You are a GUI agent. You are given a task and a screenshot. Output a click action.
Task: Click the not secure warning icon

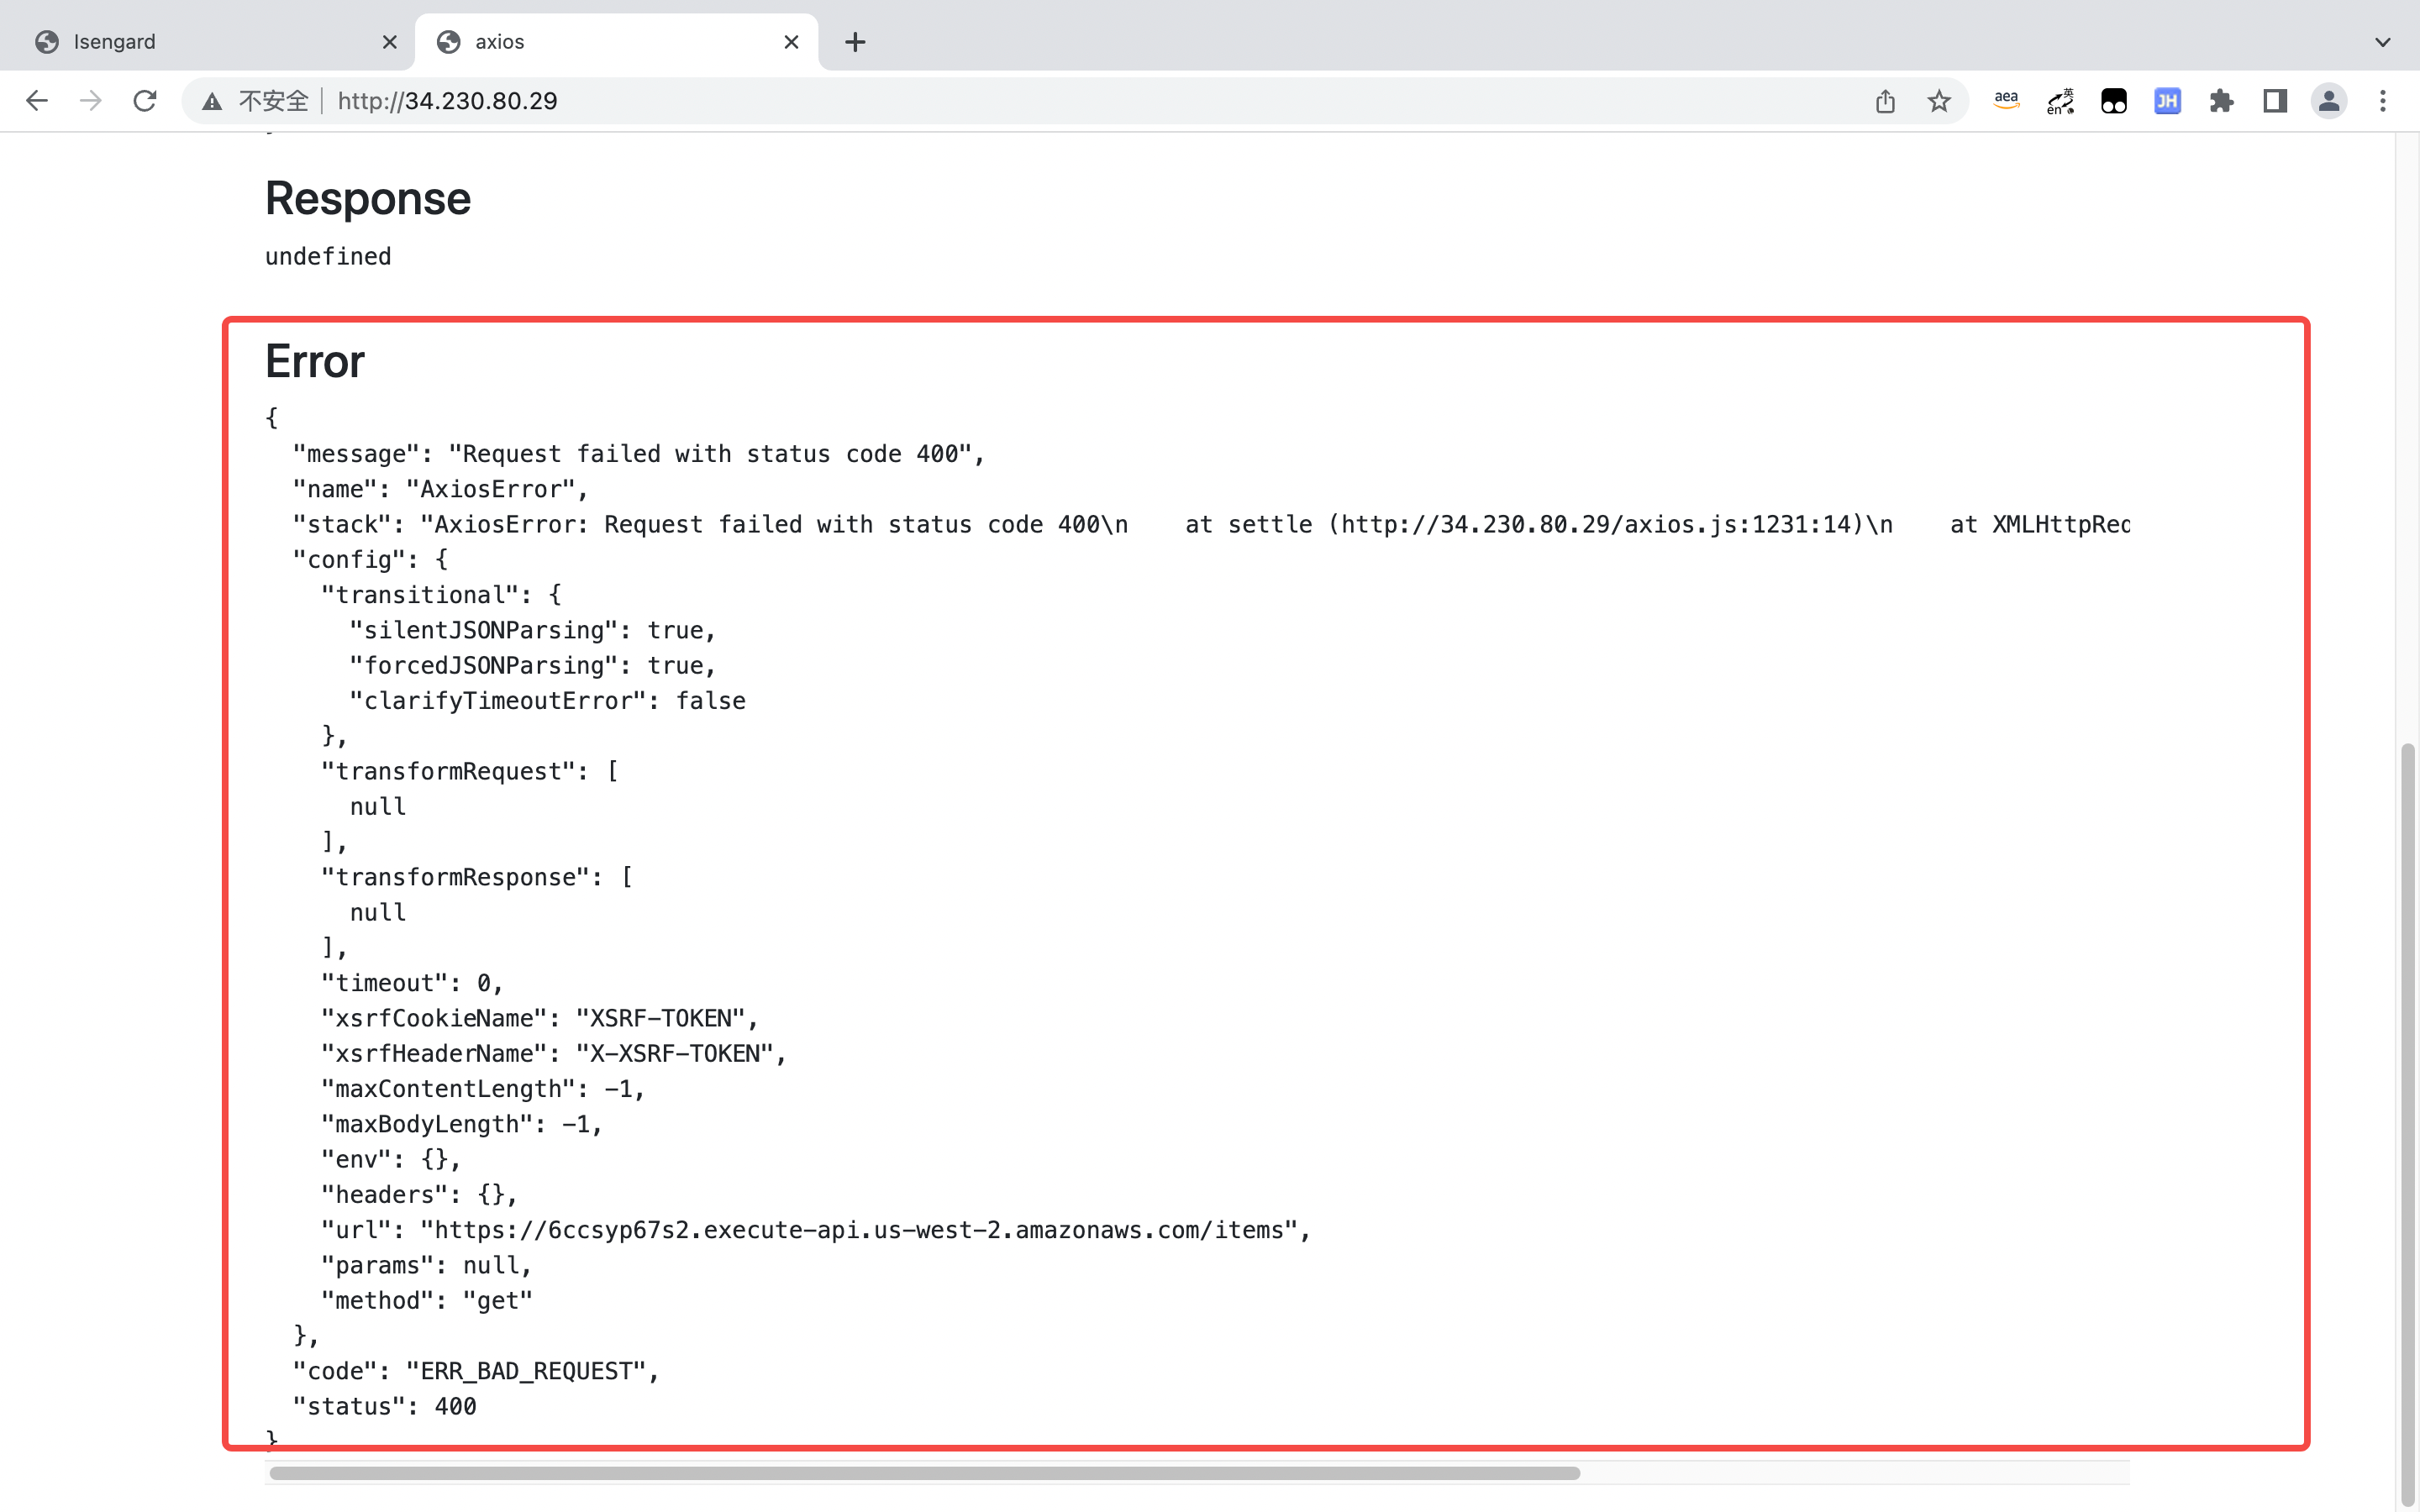212,101
